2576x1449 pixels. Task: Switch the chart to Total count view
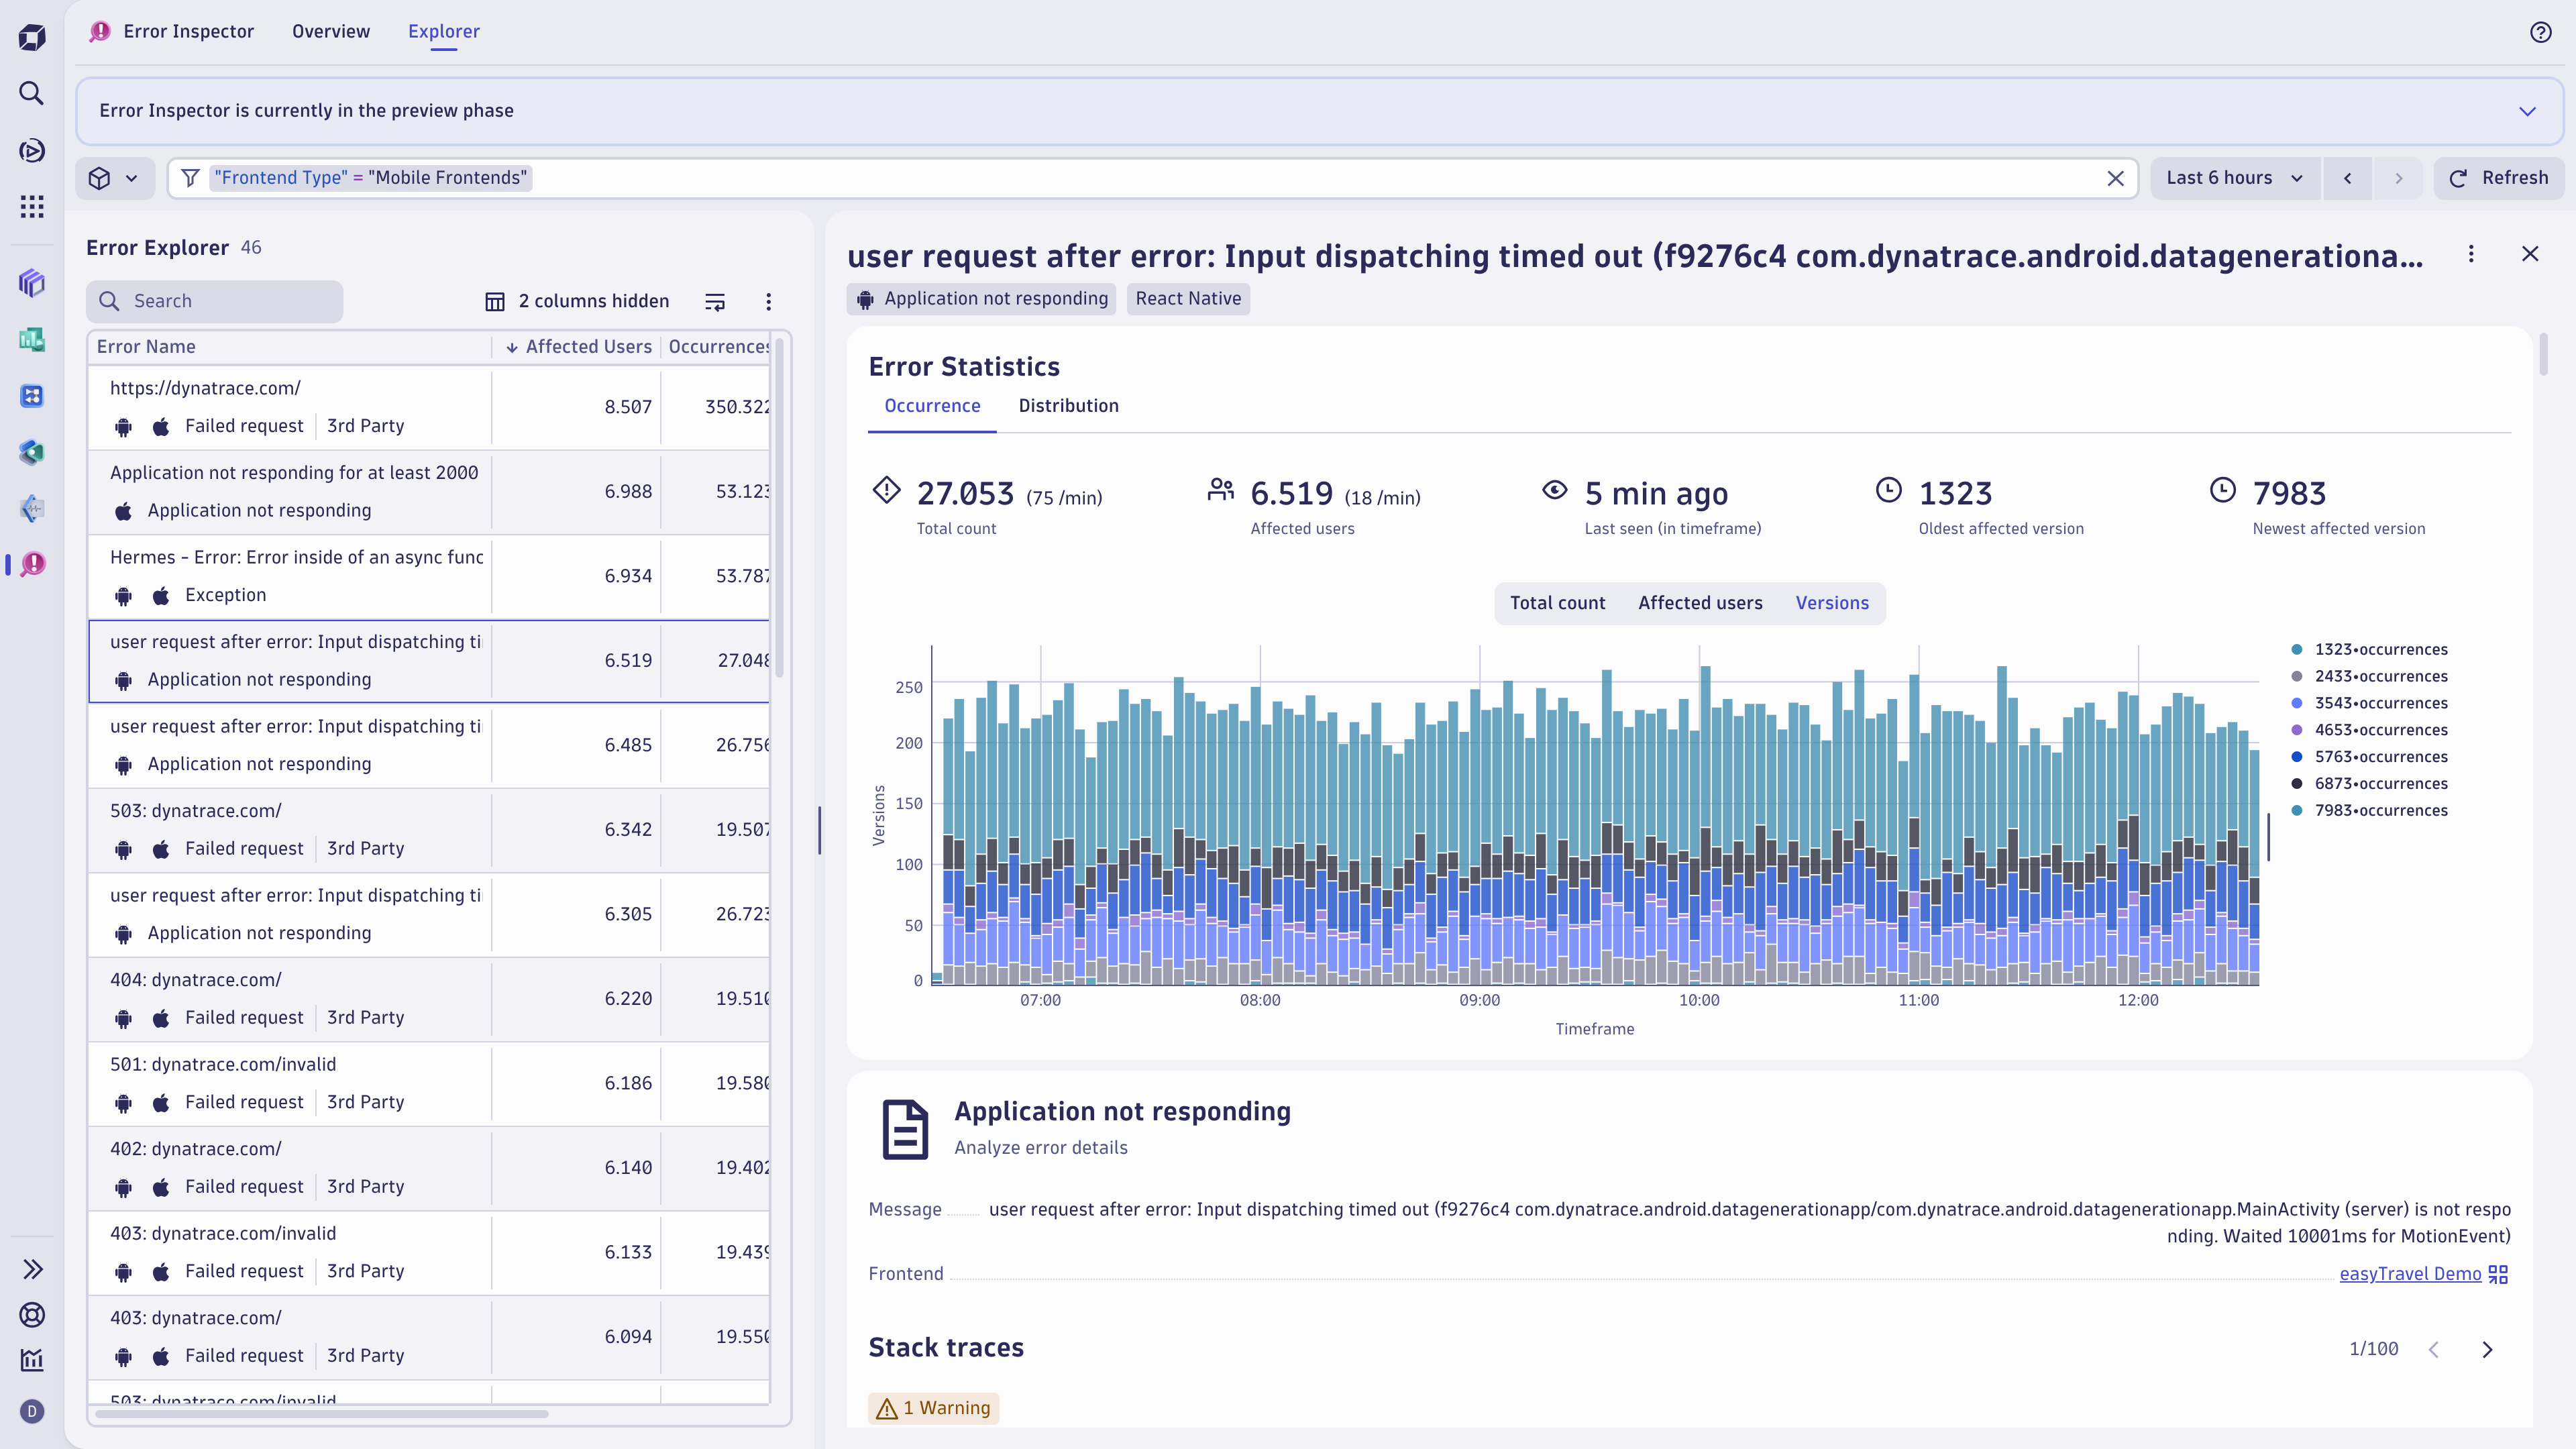1557,603
